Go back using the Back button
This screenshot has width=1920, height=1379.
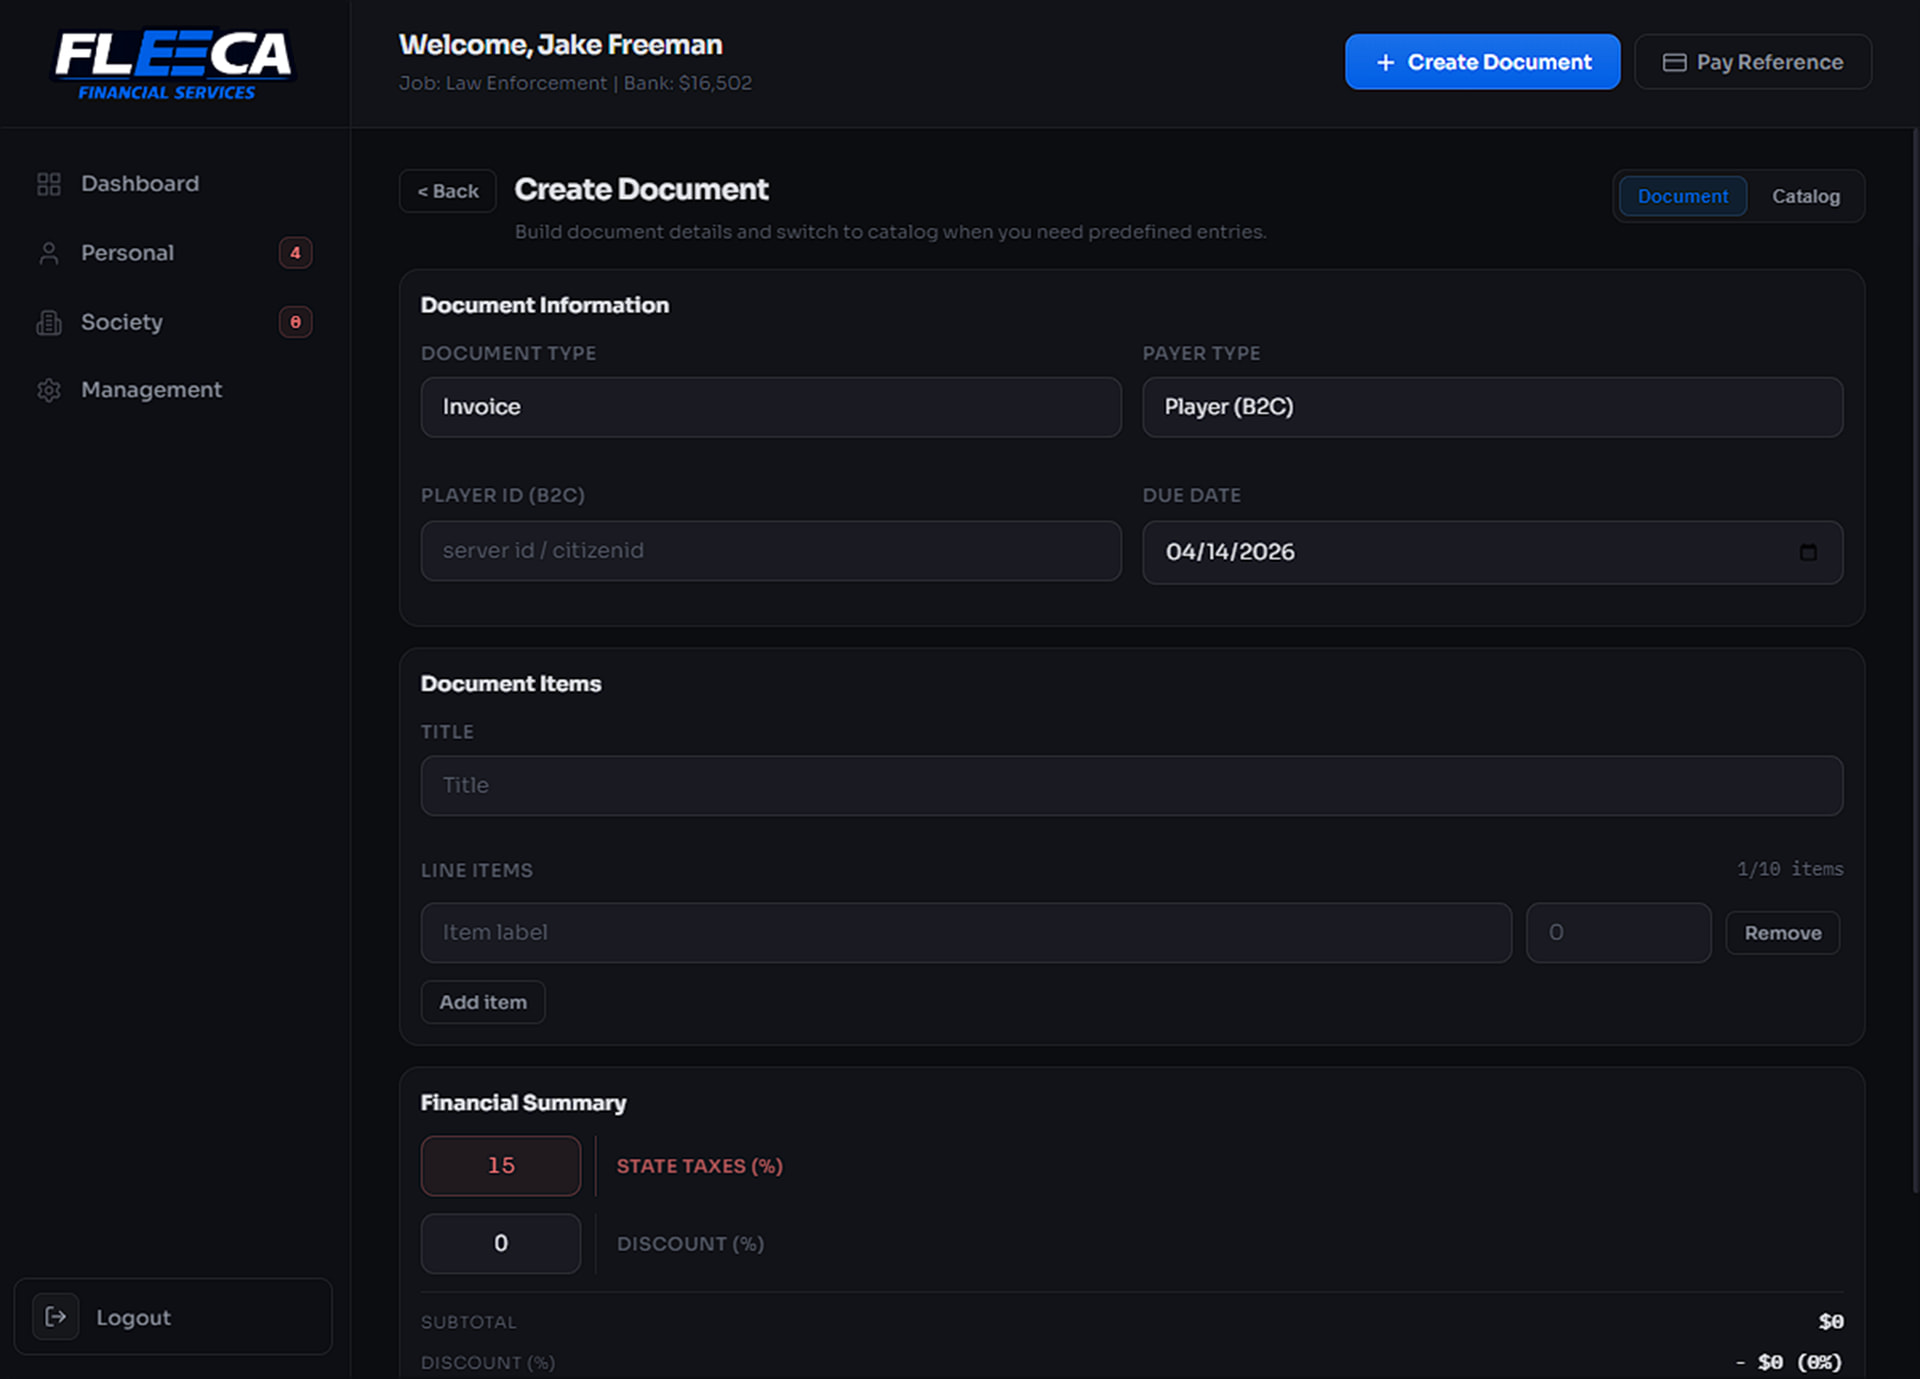tap(447, 191)
